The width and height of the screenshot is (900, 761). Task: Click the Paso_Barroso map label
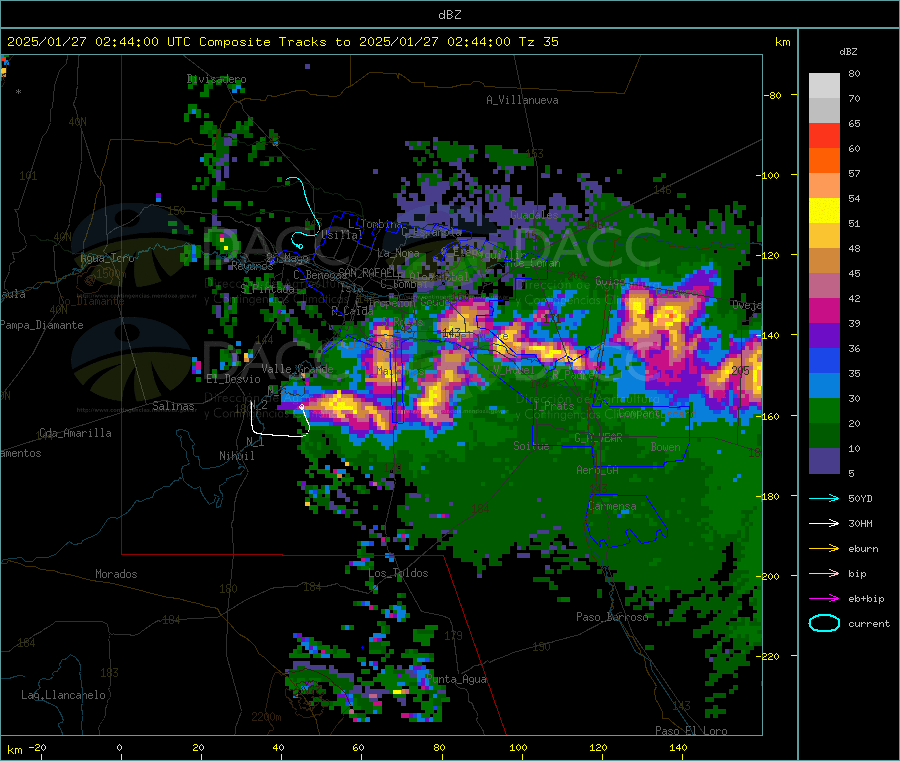coord(612,617)
